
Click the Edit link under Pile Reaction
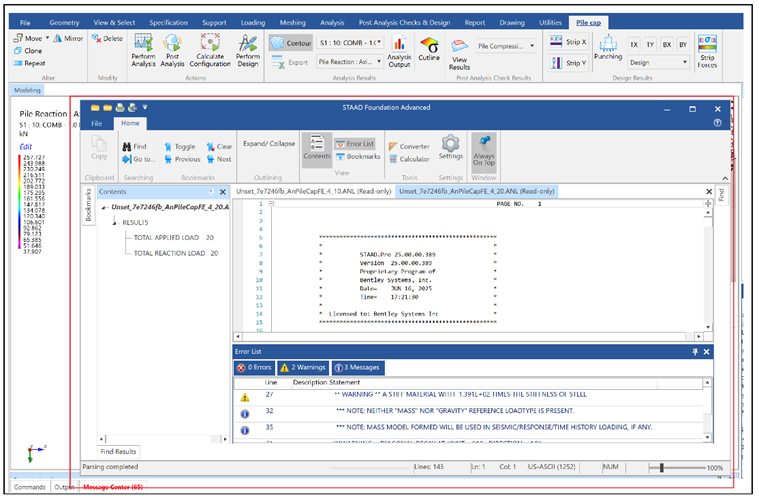(26, 147)
